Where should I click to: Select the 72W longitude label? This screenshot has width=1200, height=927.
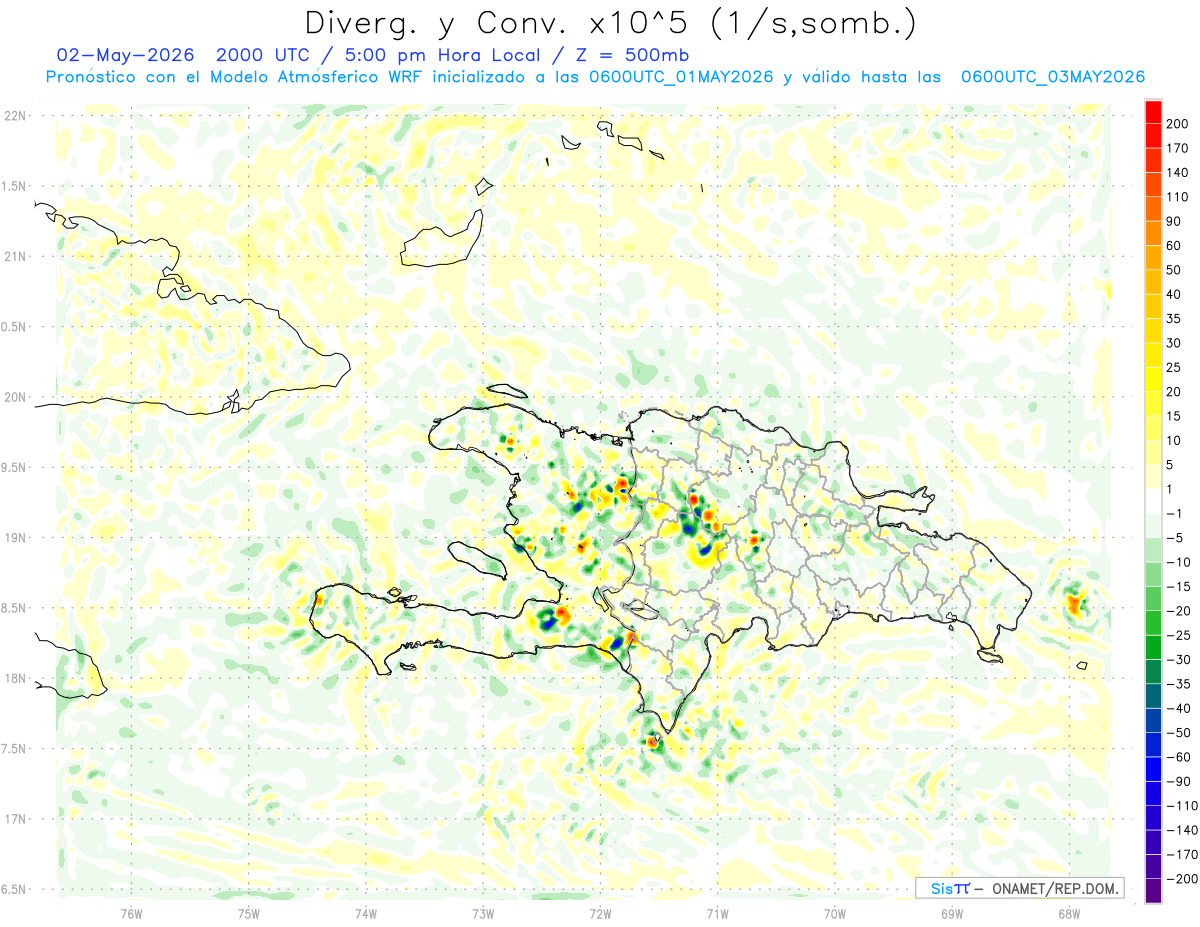click(x=600, y=914)
